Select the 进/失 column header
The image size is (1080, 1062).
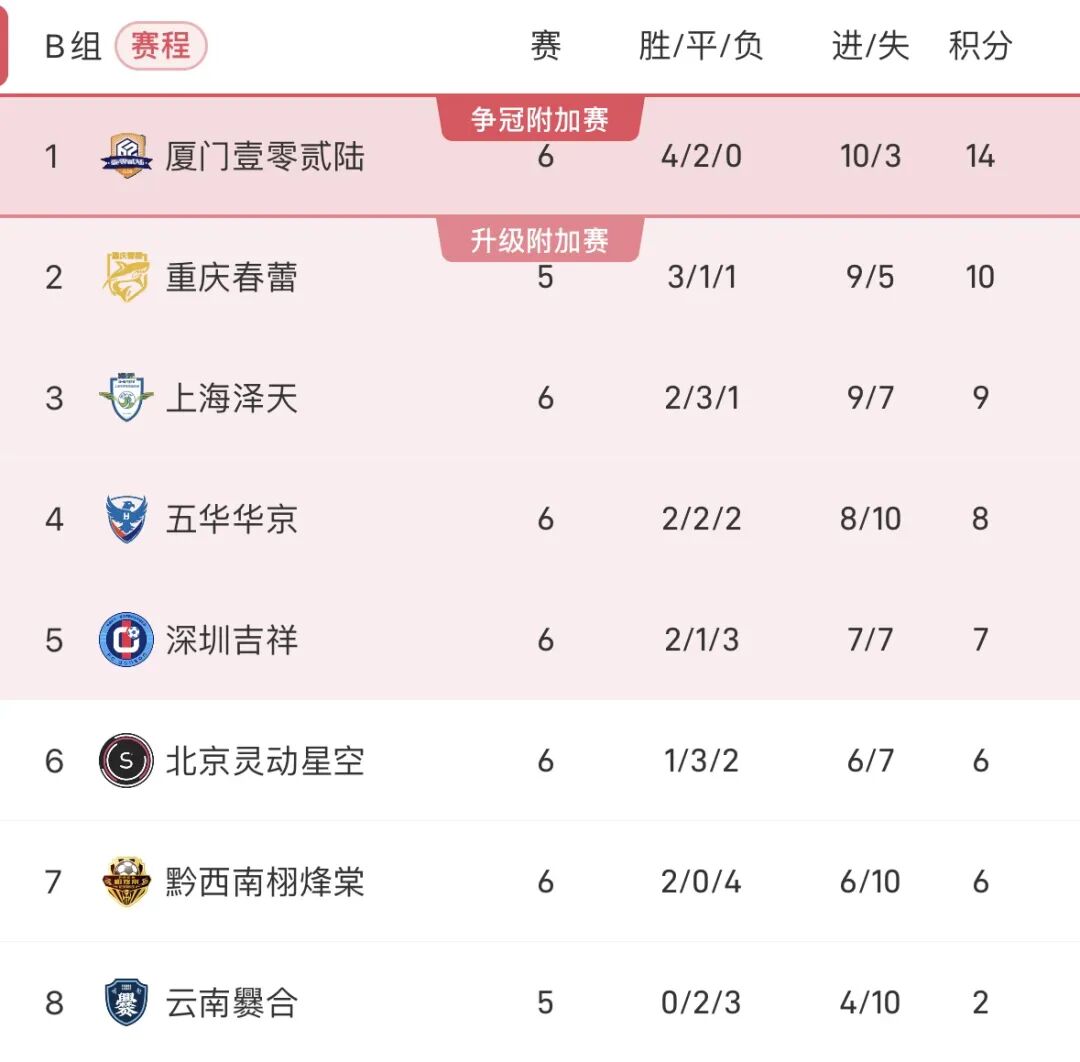click(x=868, y=45)
